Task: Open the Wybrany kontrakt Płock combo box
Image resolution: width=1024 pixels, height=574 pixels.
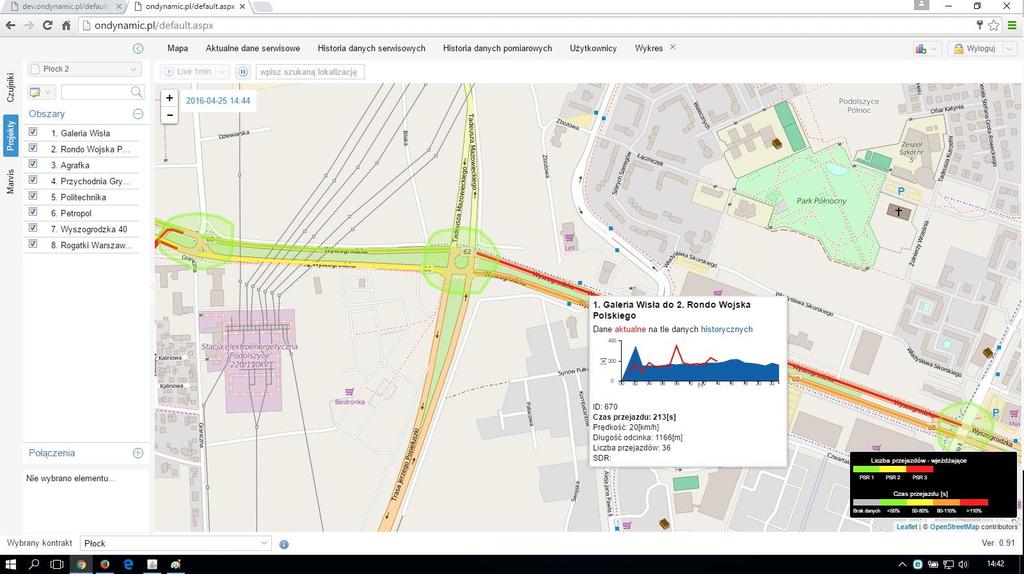Action: click(175, 543)
